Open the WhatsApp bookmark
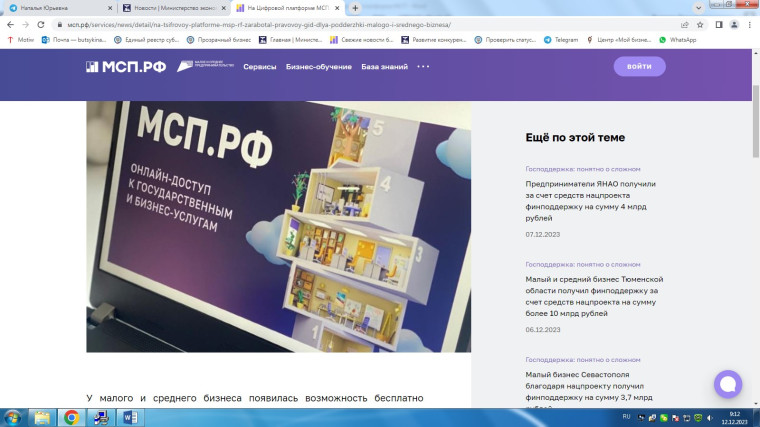The width and height of the screenshot is (760, 427). pos(678,40)
